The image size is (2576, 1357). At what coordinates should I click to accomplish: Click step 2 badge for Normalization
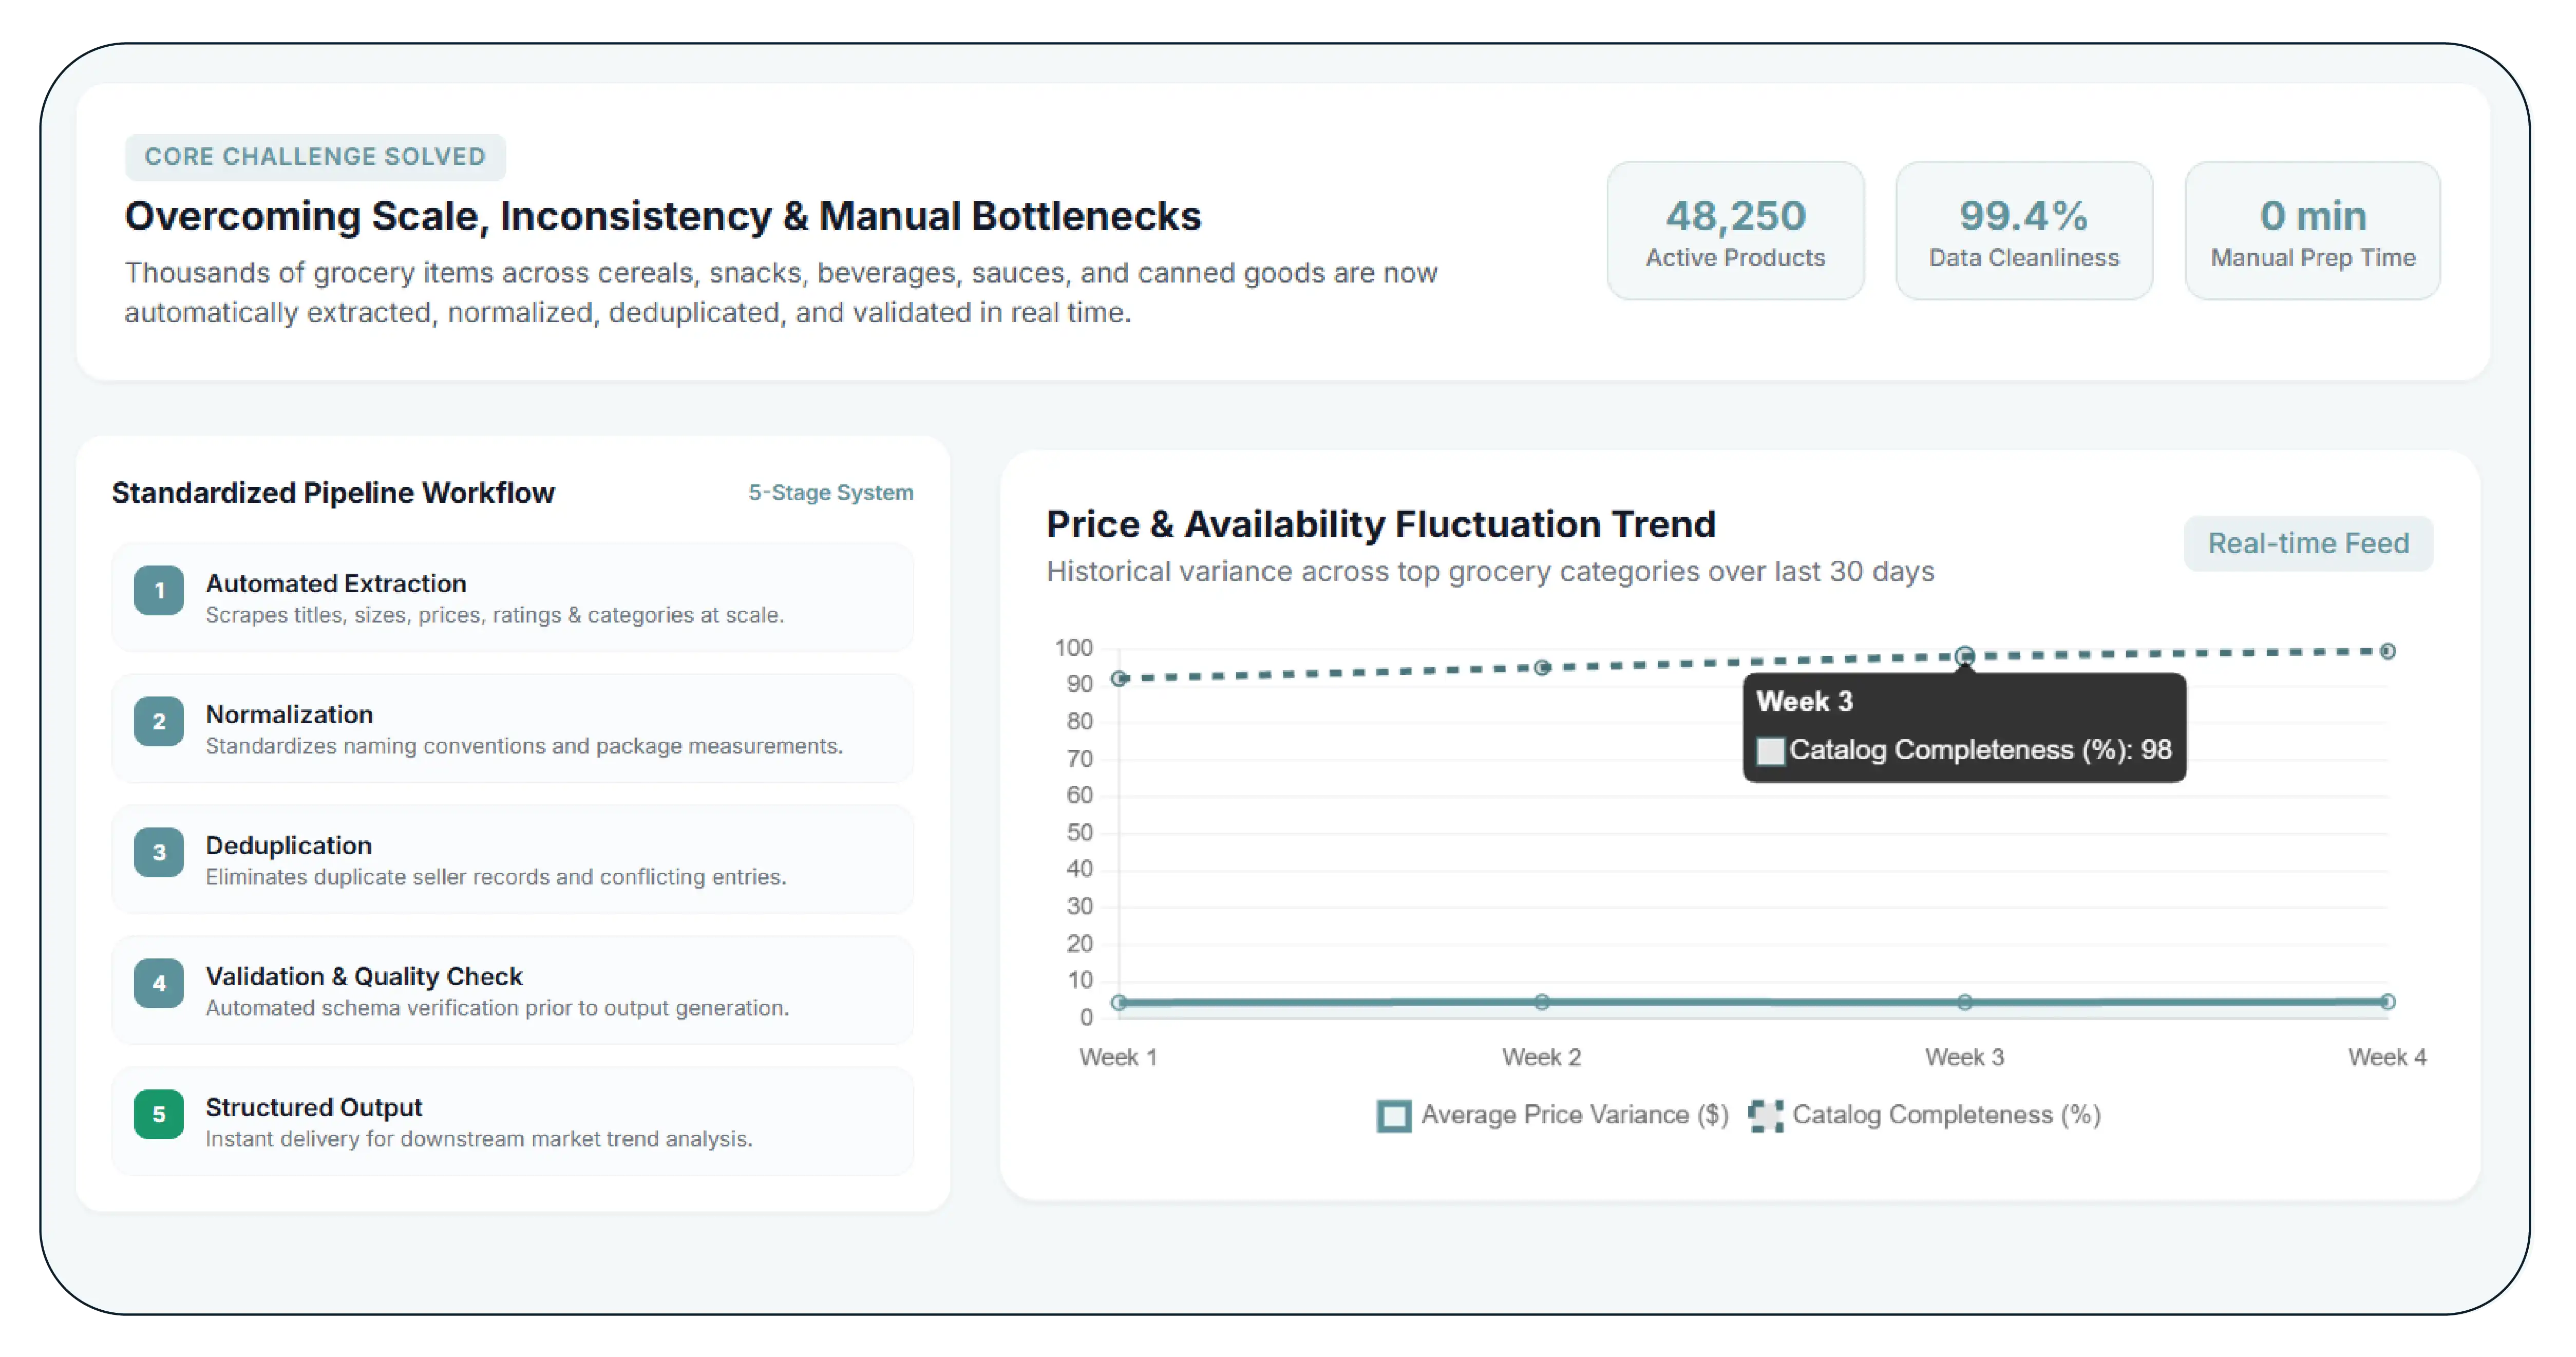click(159, 722)
